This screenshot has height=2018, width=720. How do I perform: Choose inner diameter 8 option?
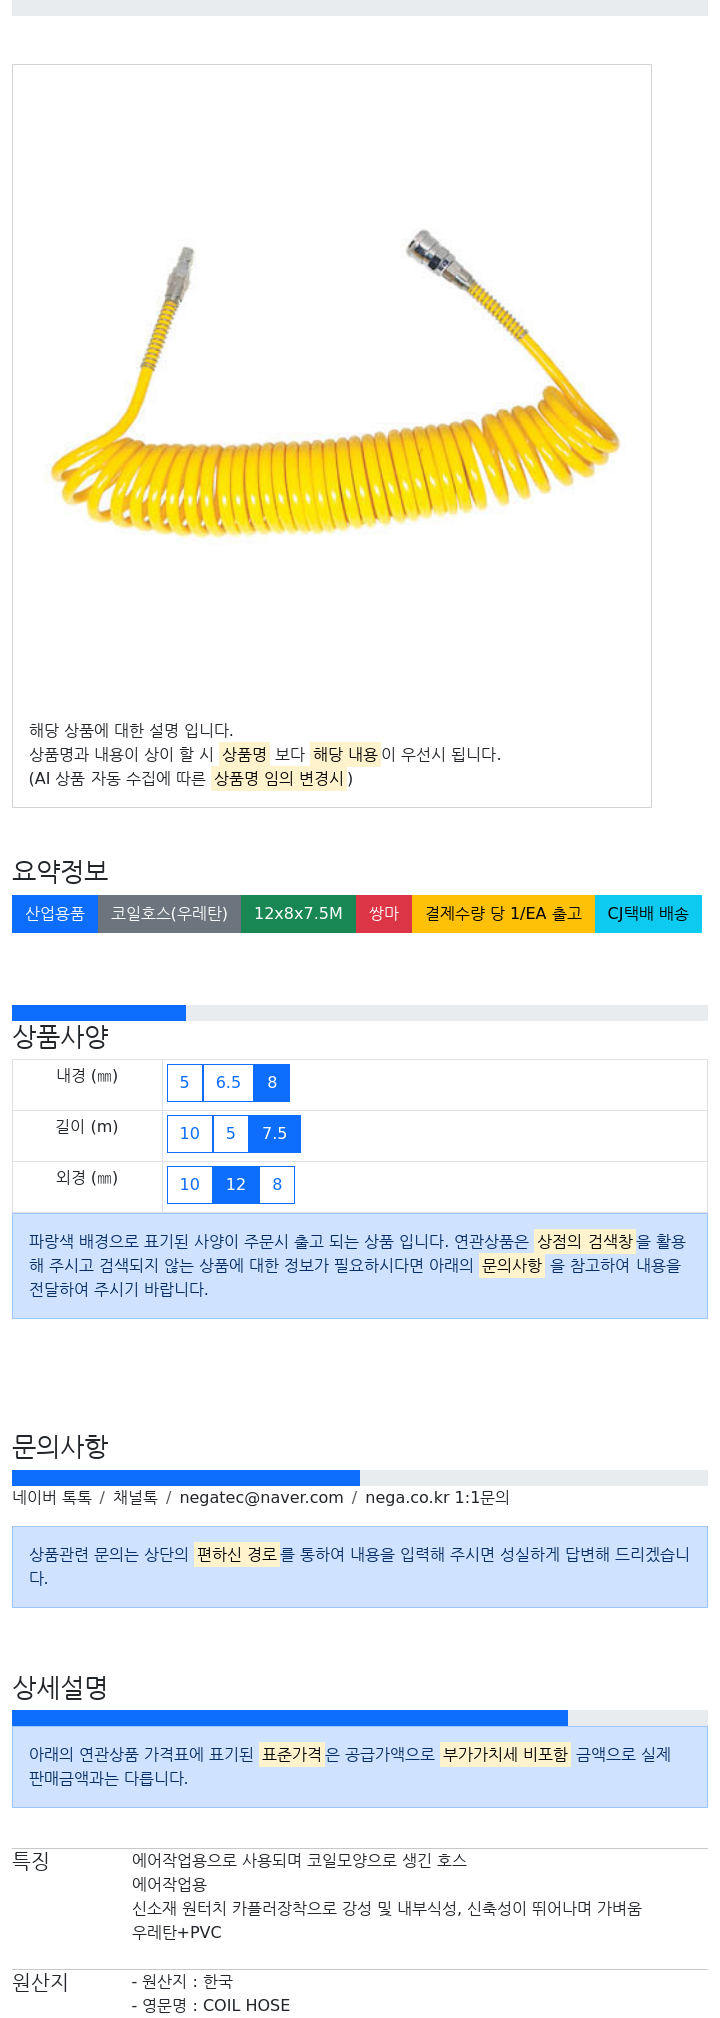tap(272, 1082)
